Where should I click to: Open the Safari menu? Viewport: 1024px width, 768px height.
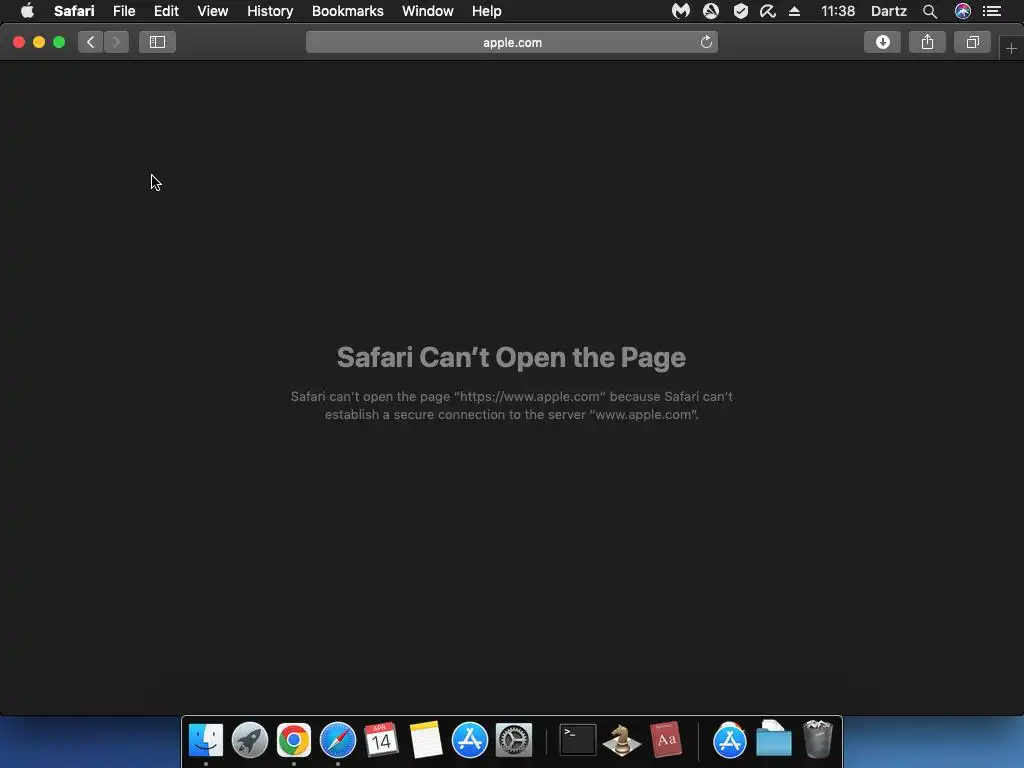click(x=74, y=11)
